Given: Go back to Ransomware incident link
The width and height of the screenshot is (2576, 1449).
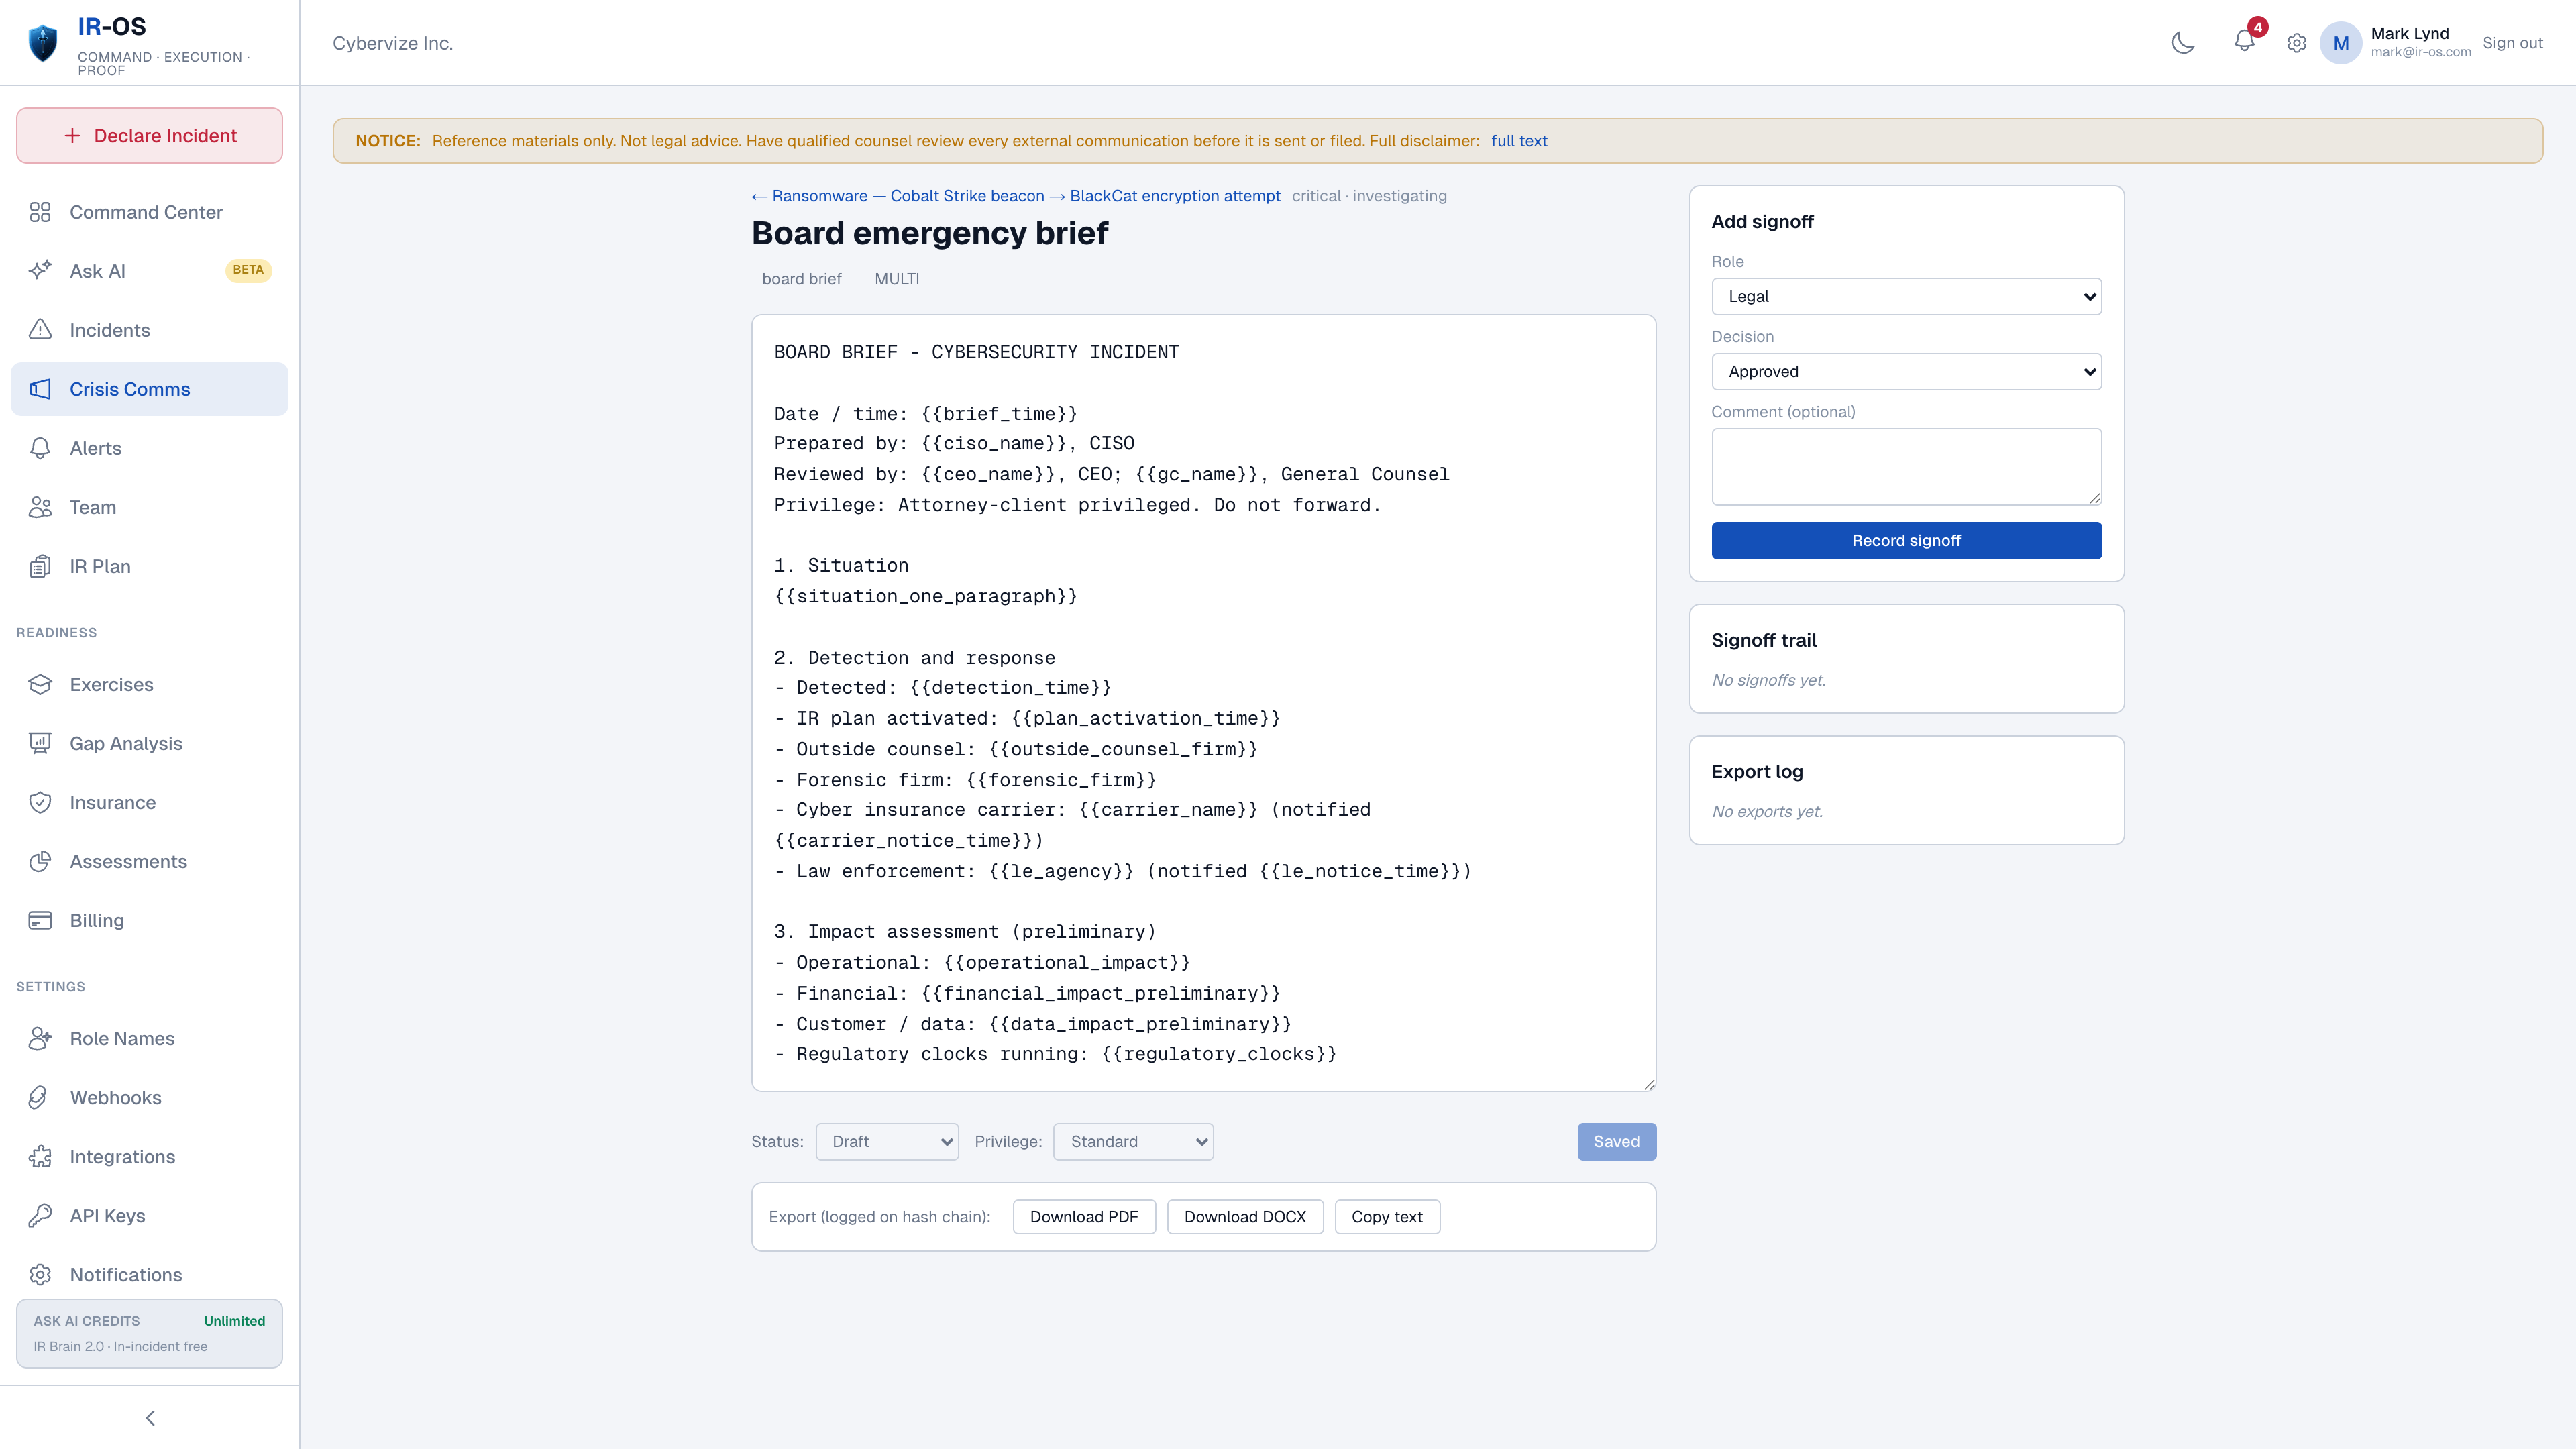Looking at the screenshot, I should coord(1016,196).
